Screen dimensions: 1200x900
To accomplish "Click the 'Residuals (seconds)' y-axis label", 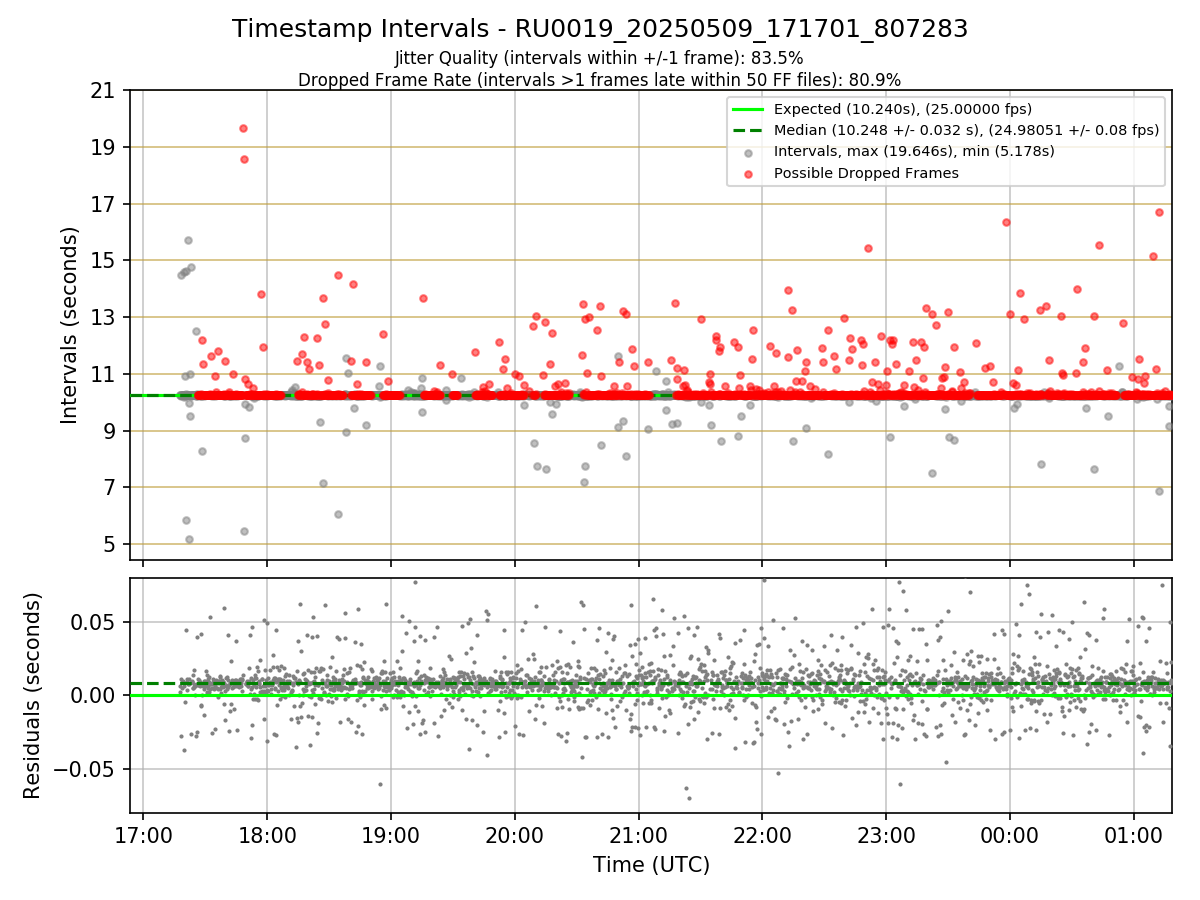I will coord(32,695).
